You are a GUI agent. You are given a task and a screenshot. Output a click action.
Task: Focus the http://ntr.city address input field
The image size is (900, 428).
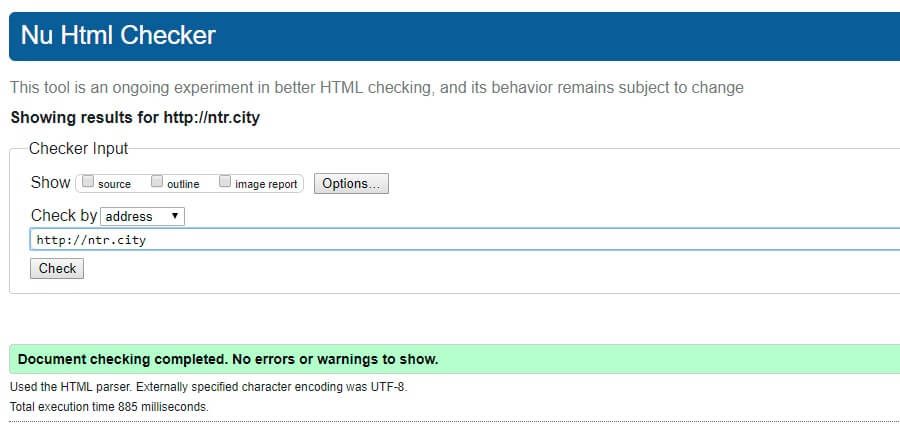click(465, 239)
